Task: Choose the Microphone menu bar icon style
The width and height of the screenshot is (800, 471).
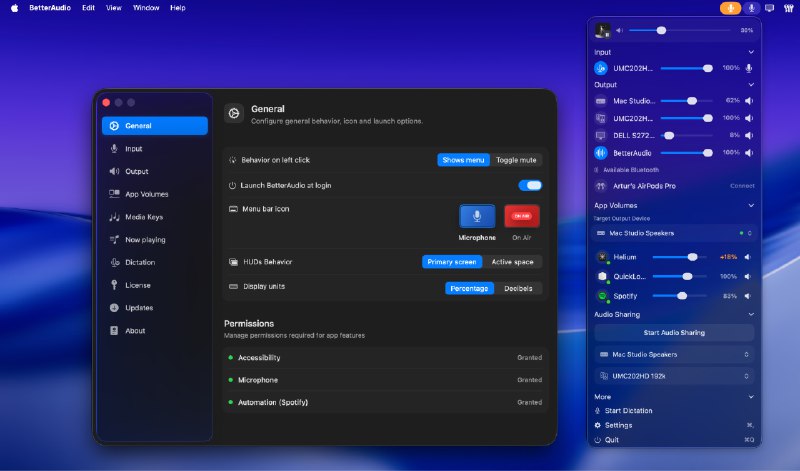Action: click(477, 216)
